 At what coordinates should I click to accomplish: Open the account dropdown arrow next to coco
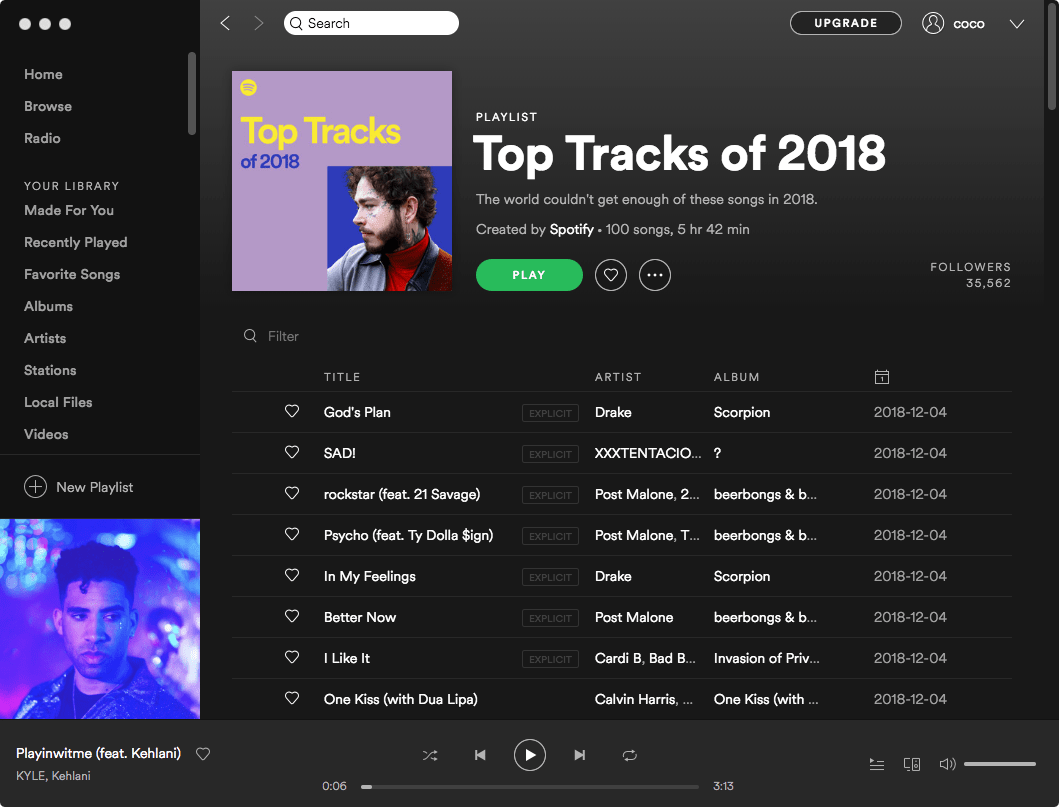tap(1017, 23)
